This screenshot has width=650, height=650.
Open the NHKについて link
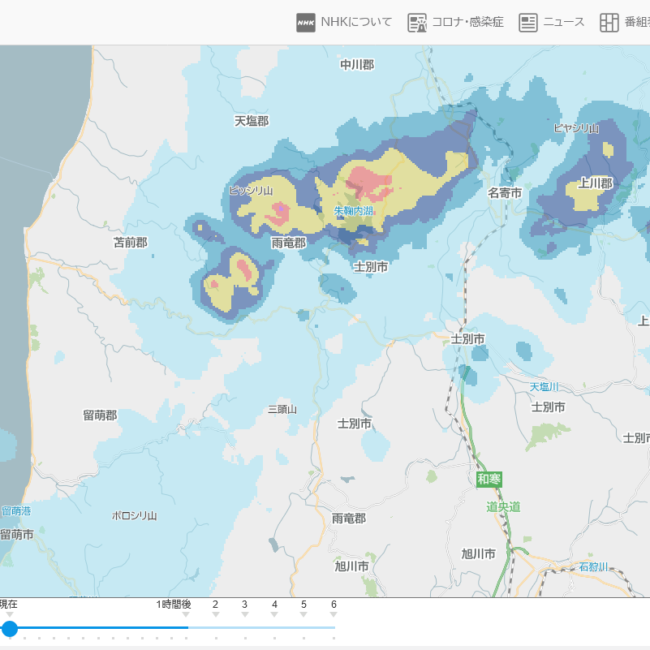click(x=356, y=22)
